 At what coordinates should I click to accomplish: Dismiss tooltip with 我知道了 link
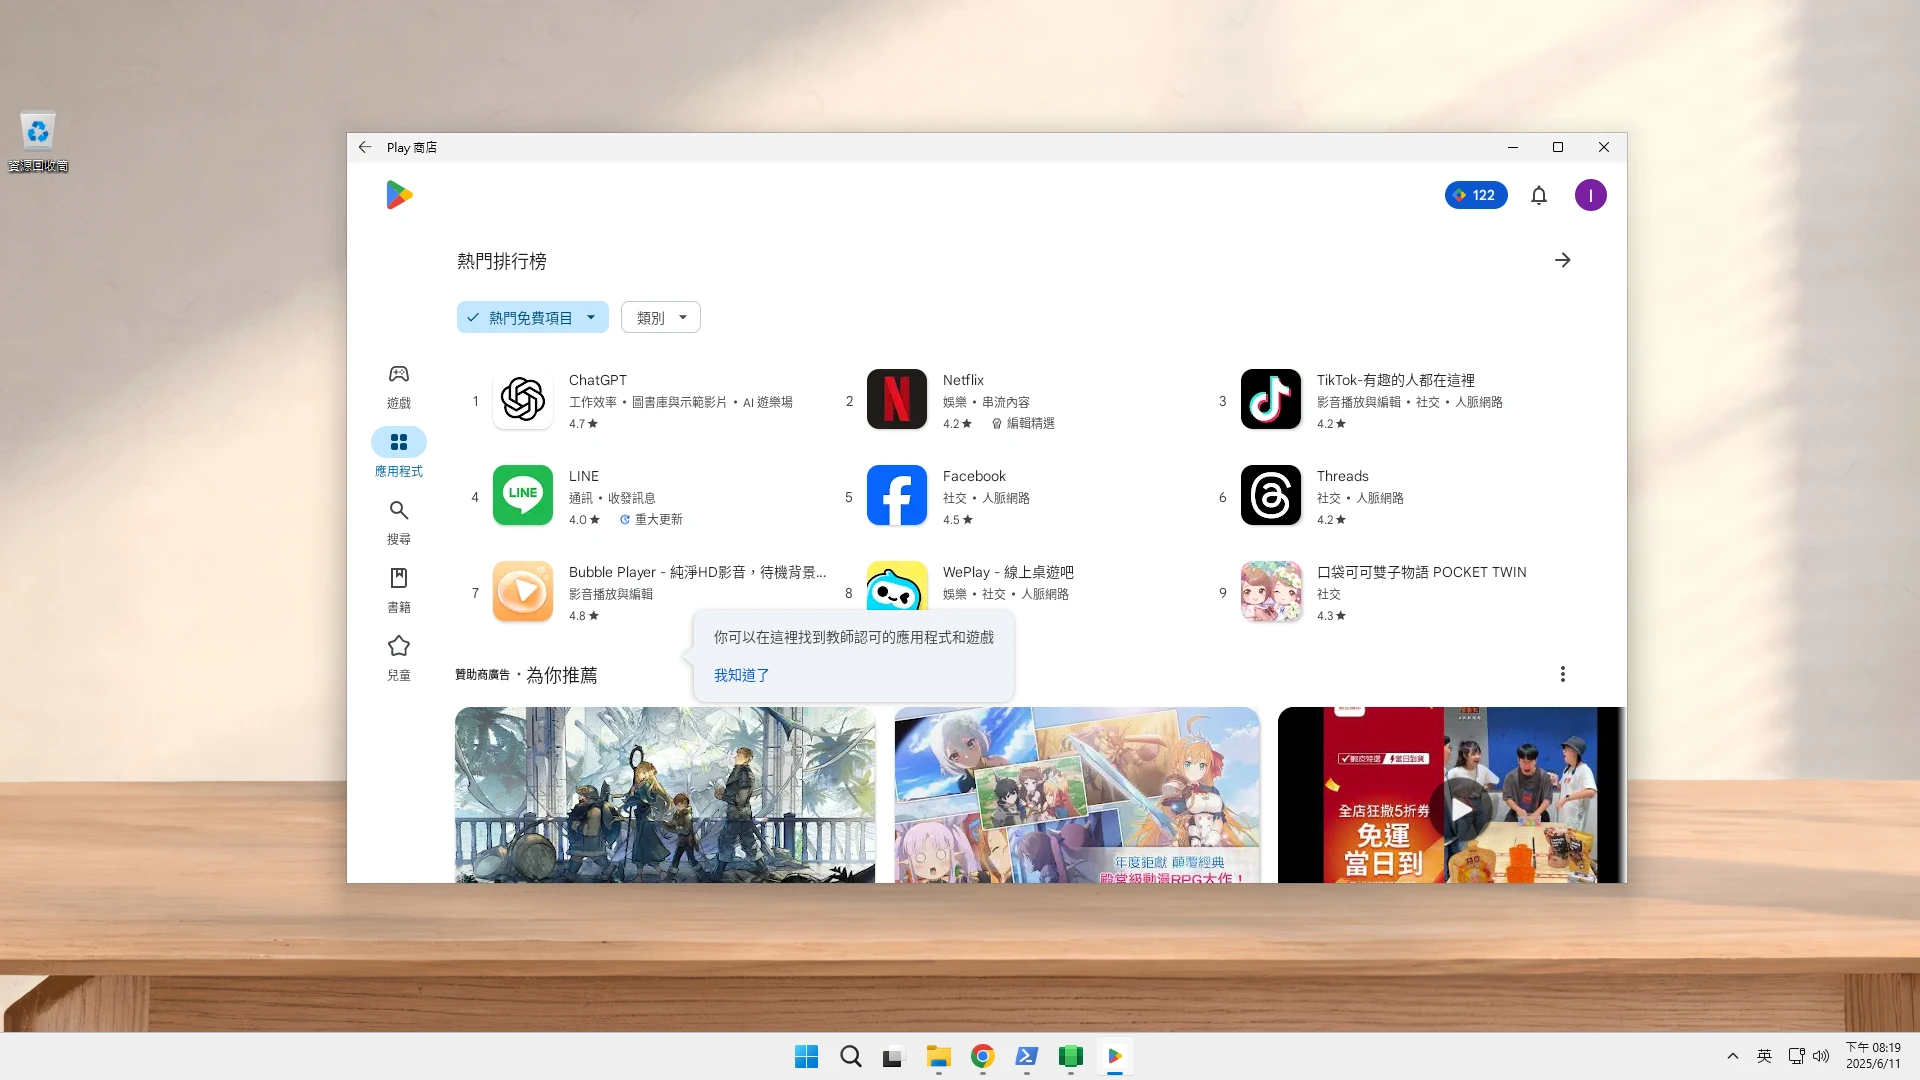741,675
